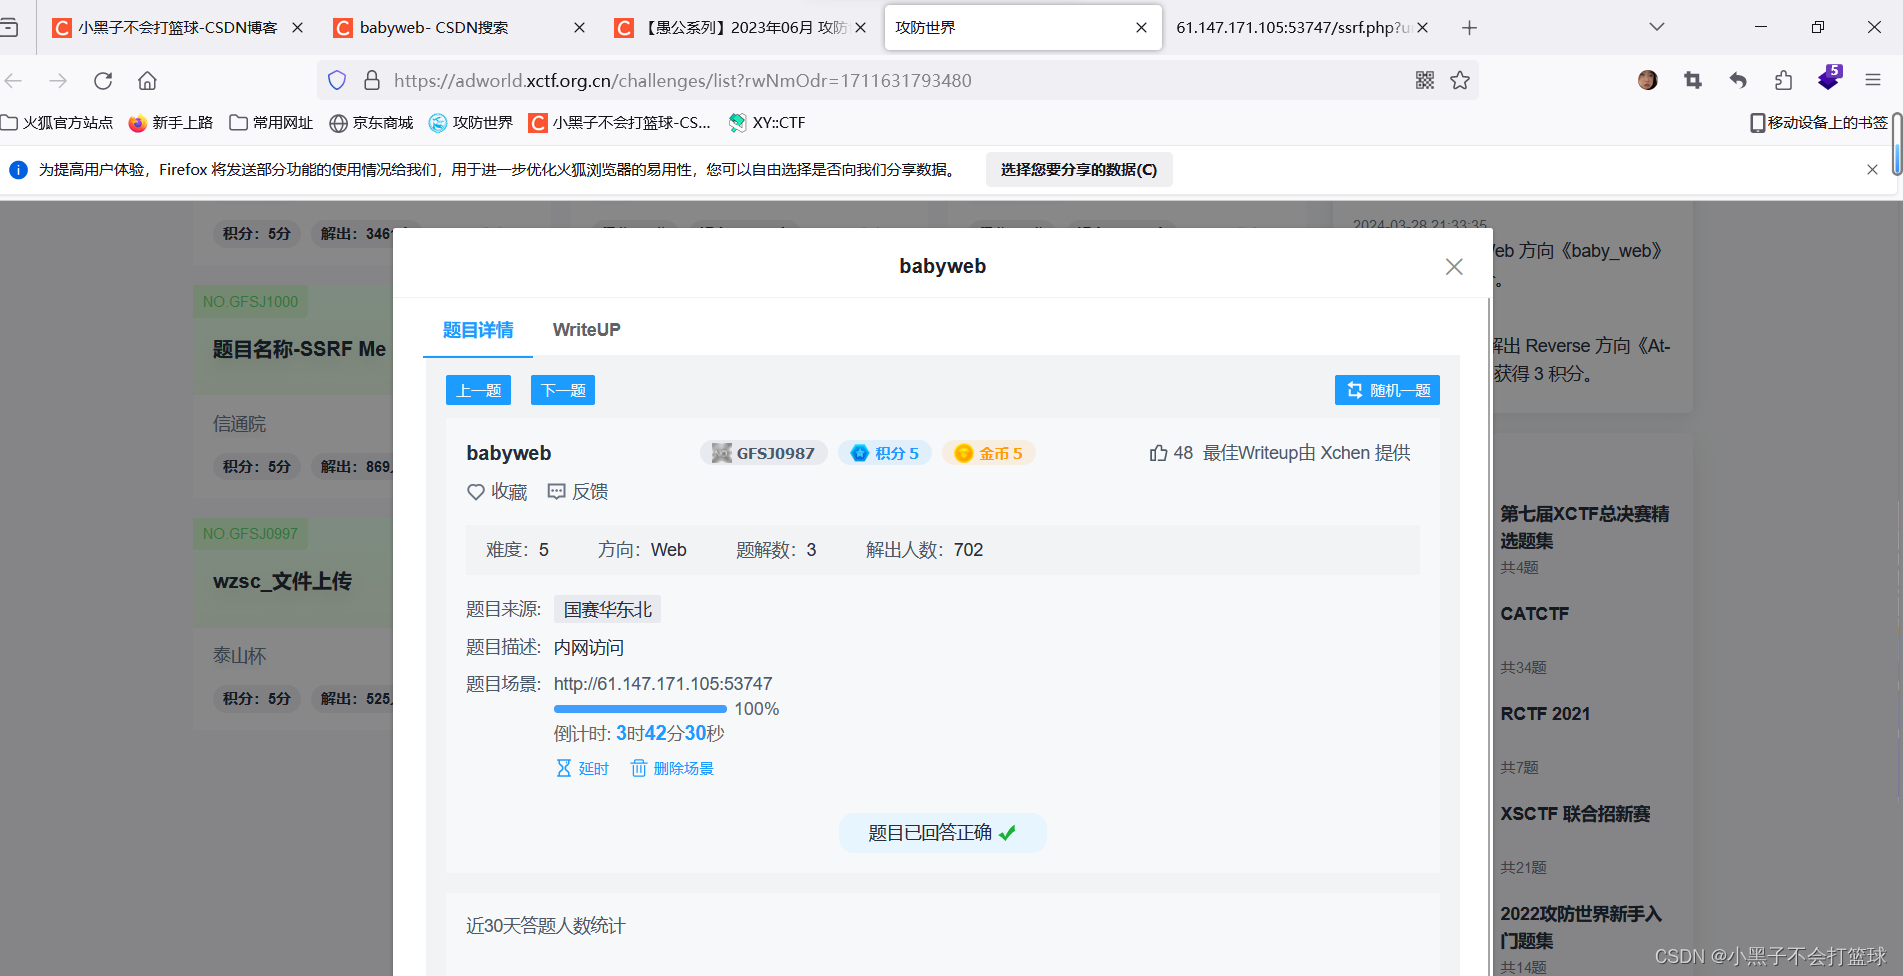This screenshot has height=976, width=1903.
Task: Click the profile avatar icon
Action: coord(1647,81)
